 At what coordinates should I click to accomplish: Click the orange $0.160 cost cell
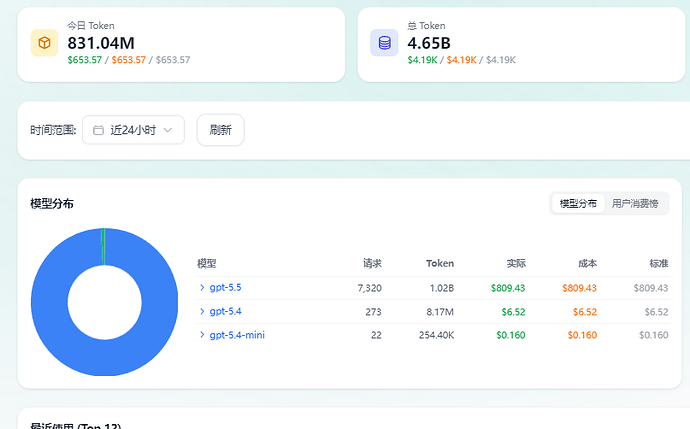(582, 335)
